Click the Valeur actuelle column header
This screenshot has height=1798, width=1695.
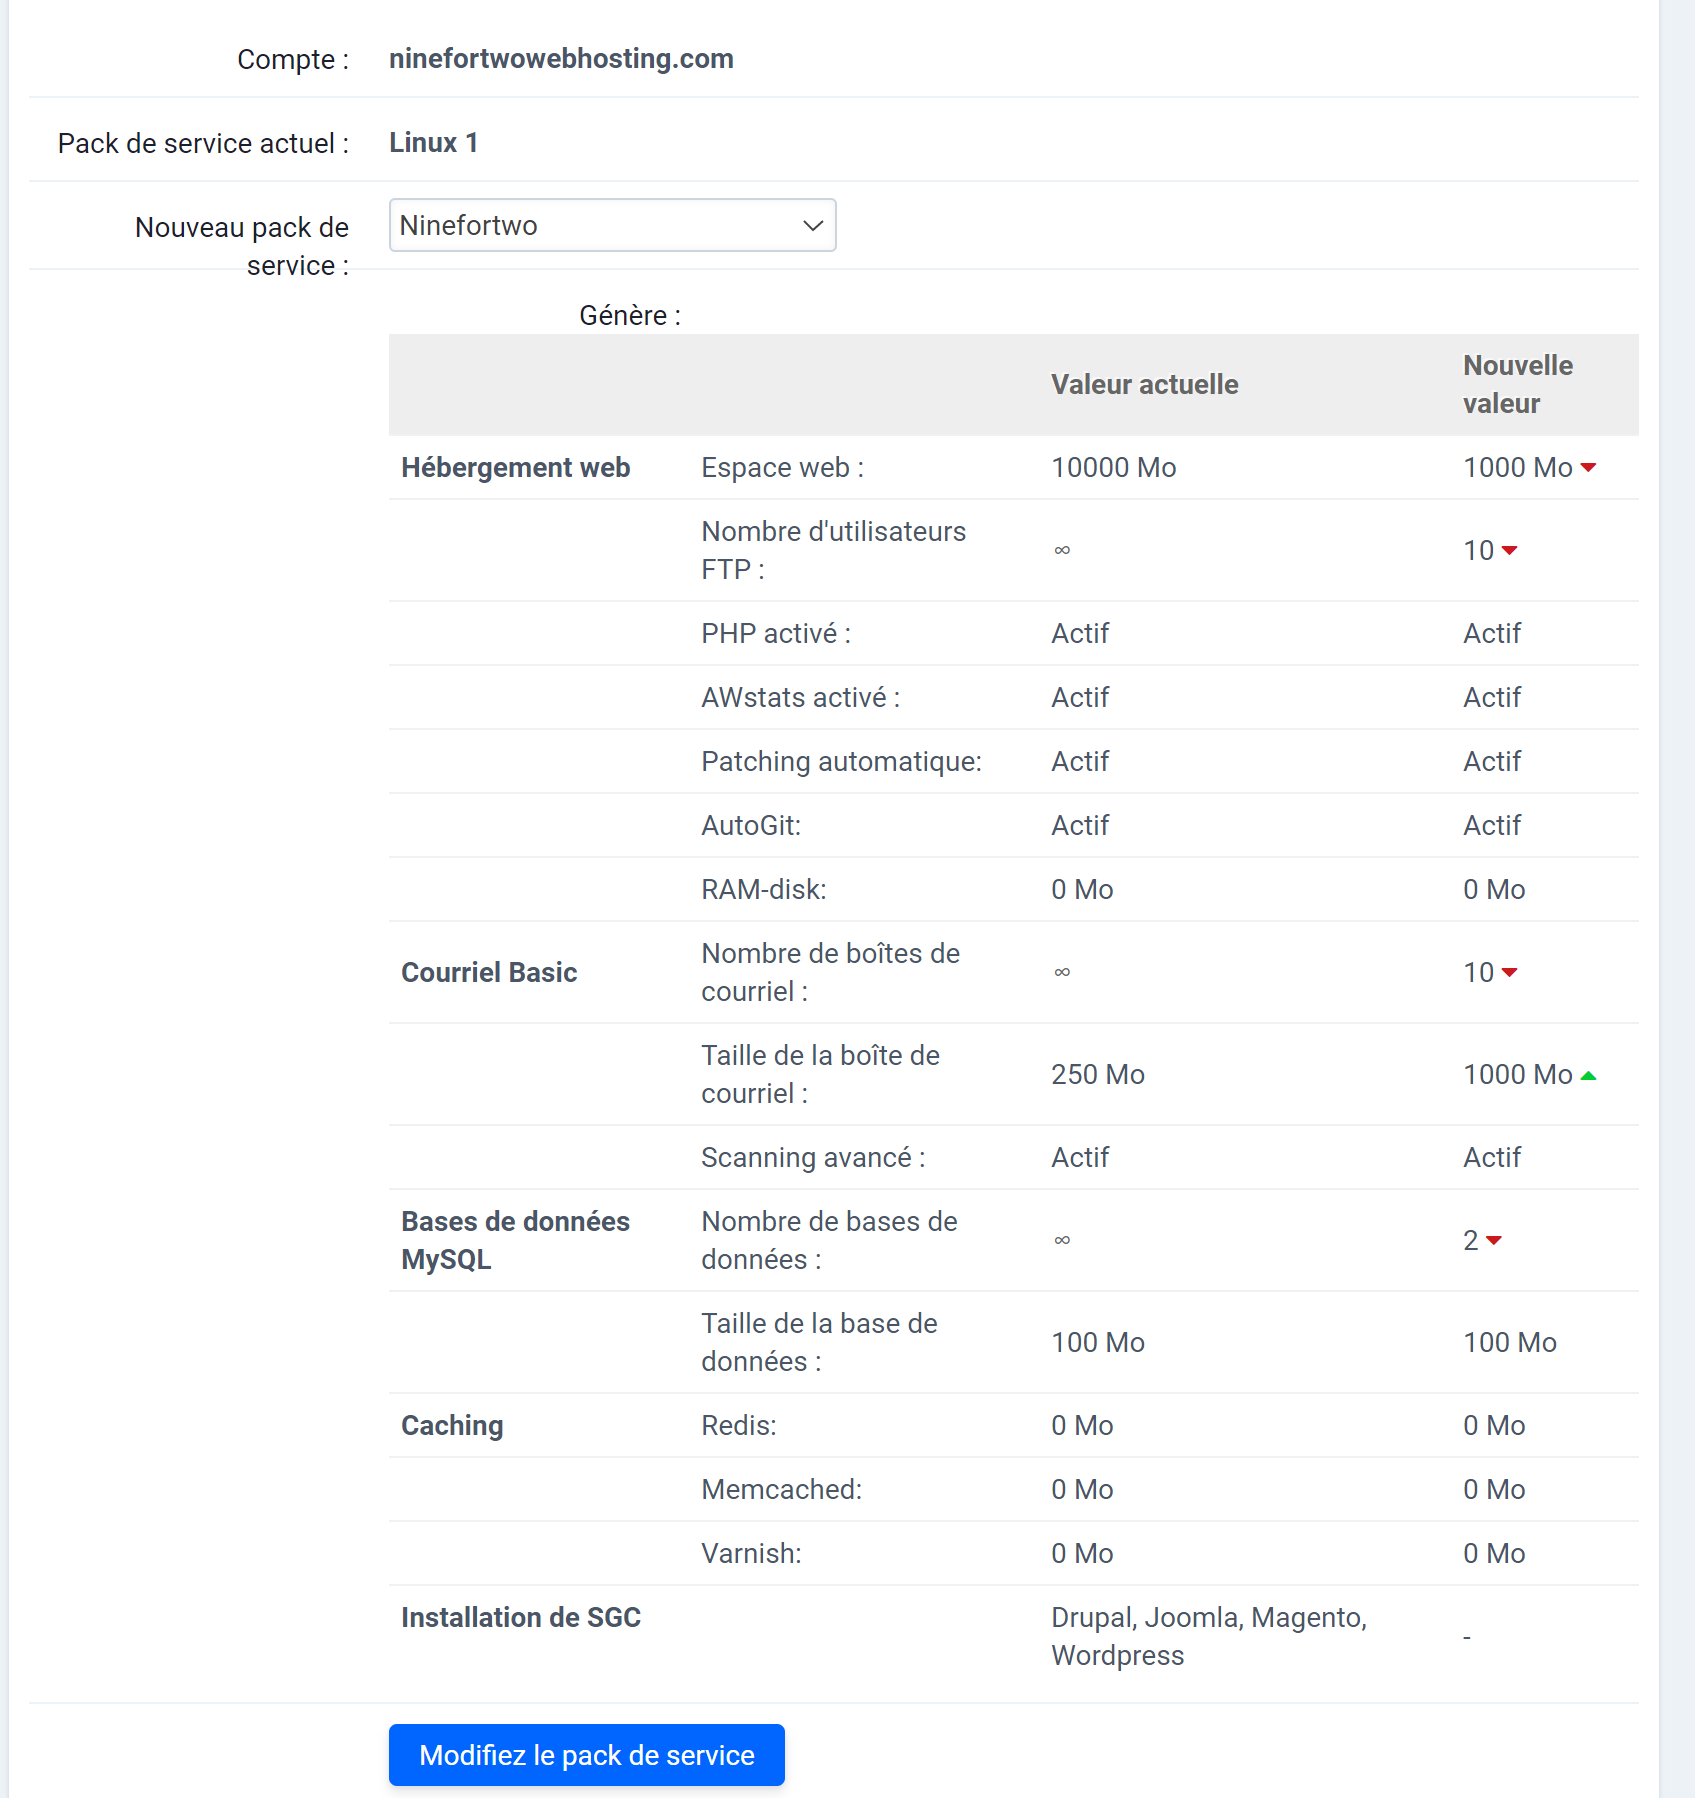[1144, 384]
